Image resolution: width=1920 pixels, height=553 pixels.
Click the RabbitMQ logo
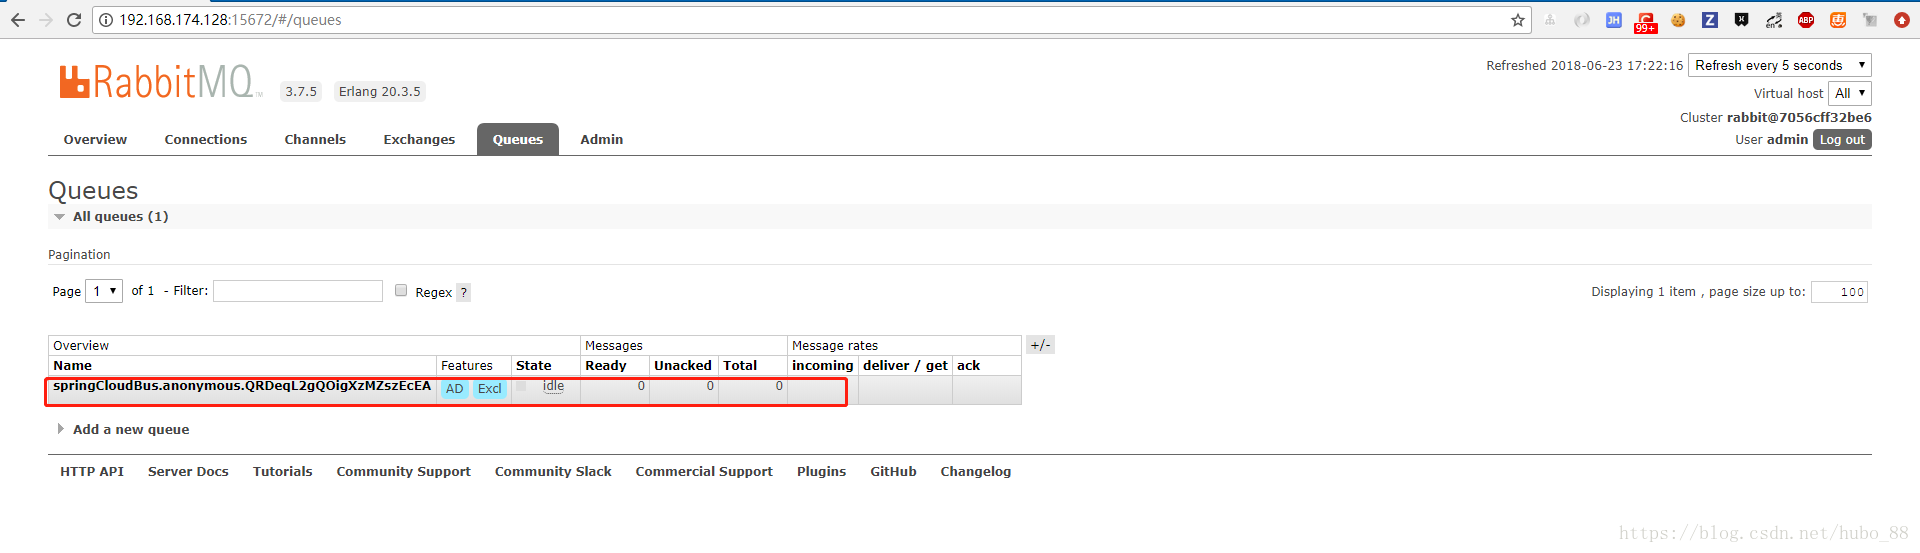click(160, 82)
